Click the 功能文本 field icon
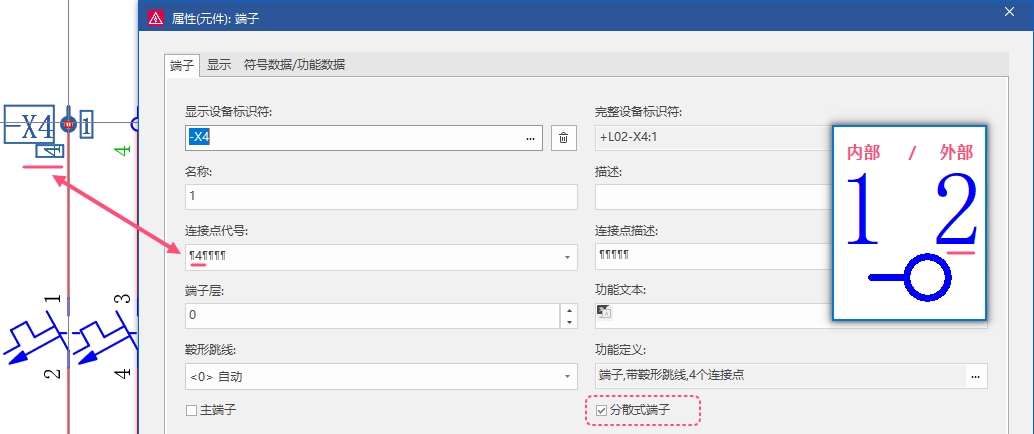 [603, 311]
